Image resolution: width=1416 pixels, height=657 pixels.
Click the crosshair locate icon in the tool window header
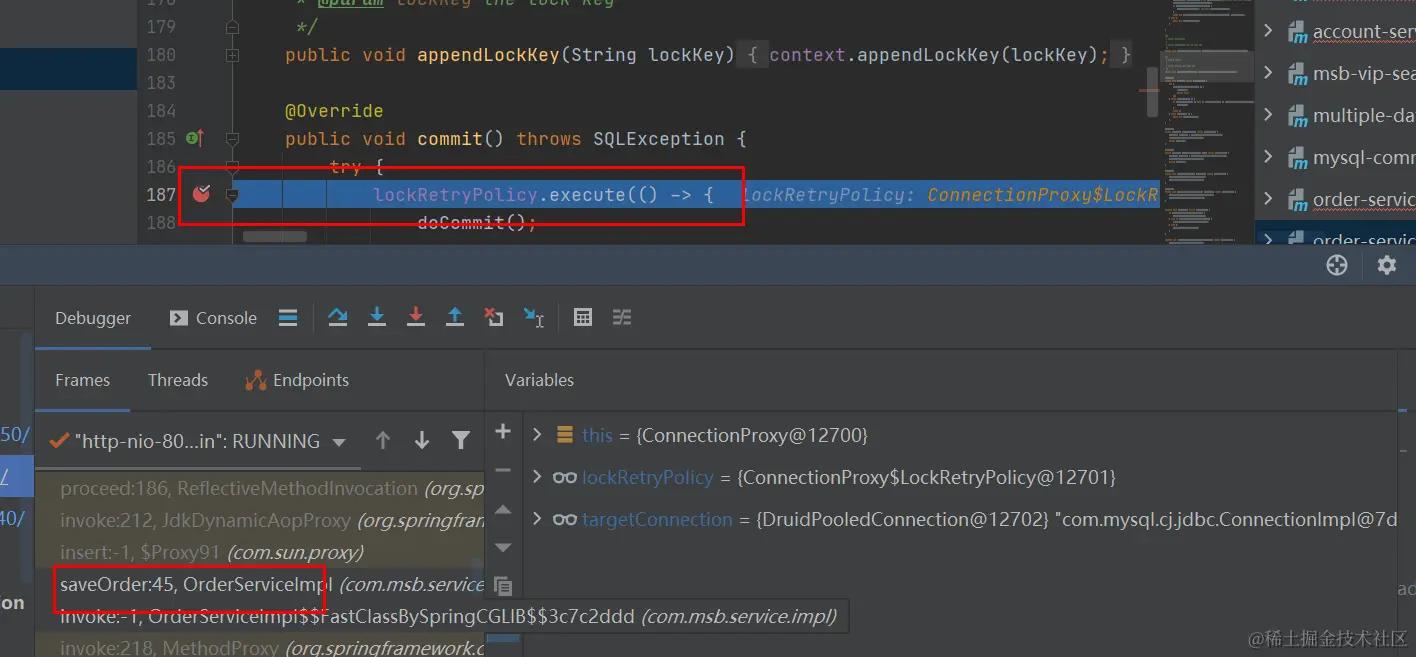(x=1336, y=265)
